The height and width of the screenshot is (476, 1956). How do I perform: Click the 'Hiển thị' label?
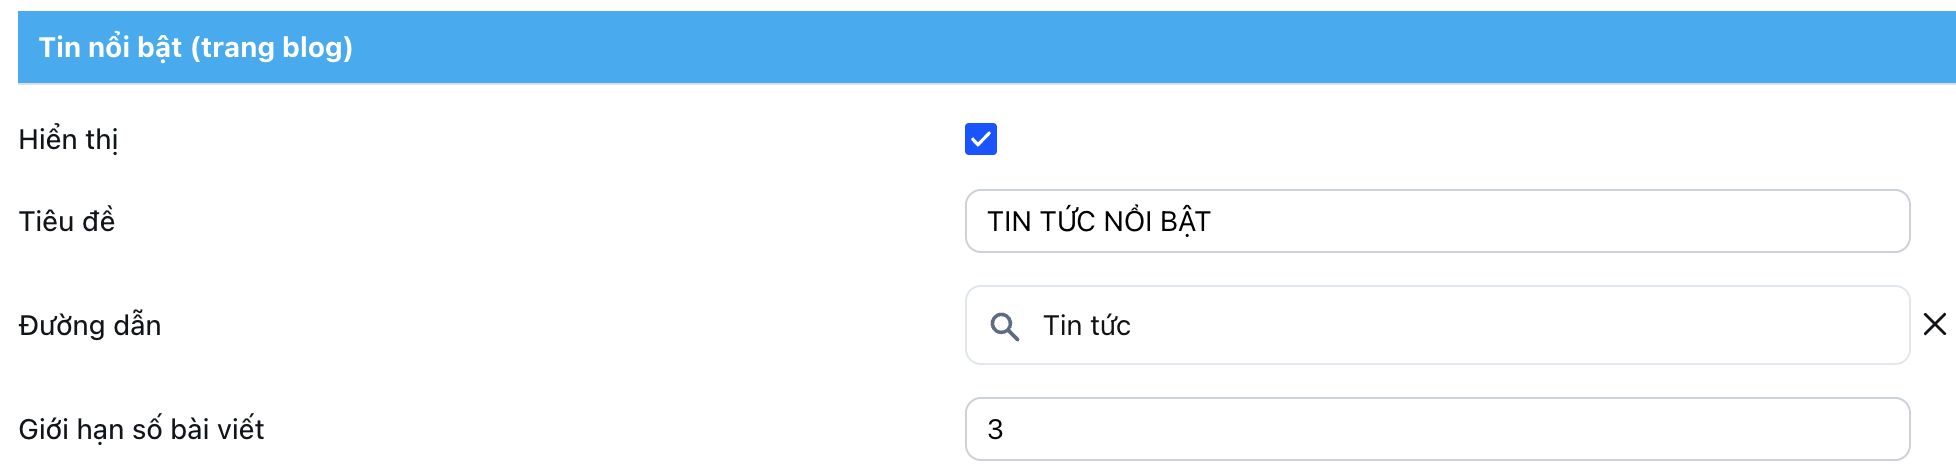click(x=68, y=139)
